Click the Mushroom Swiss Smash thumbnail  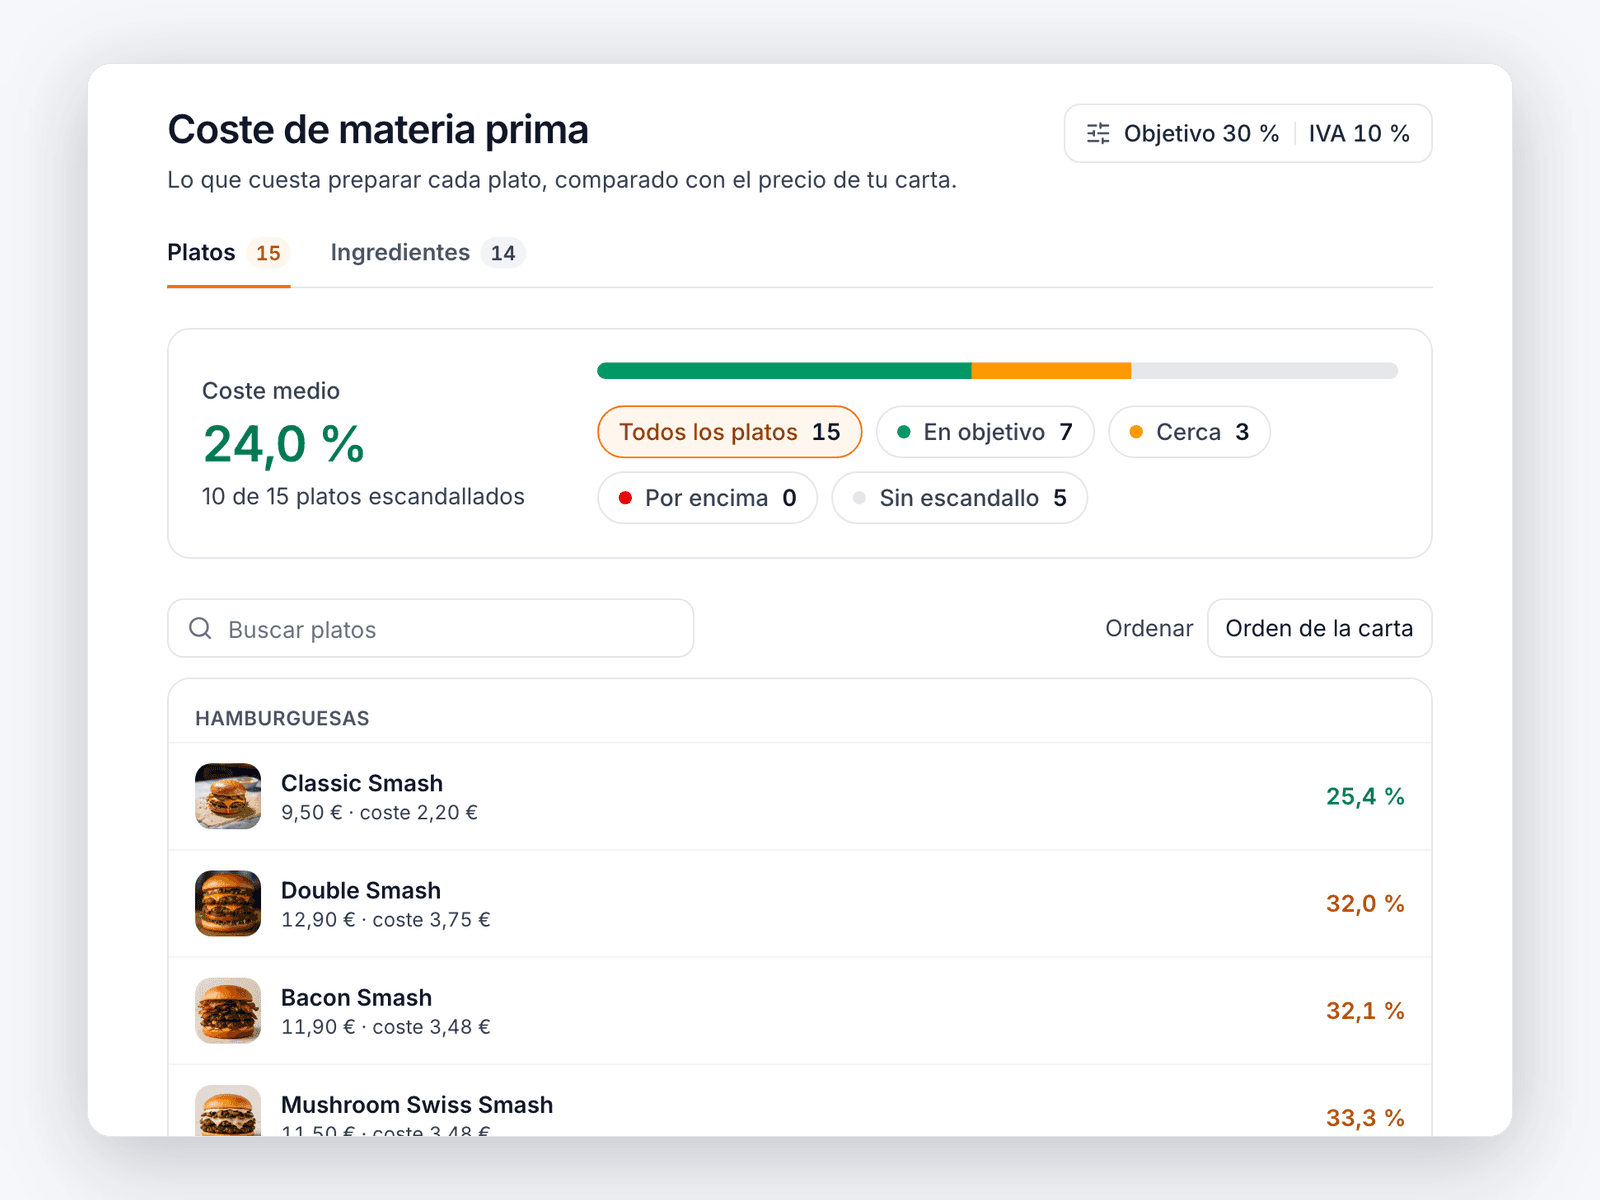pos(228,1110)
